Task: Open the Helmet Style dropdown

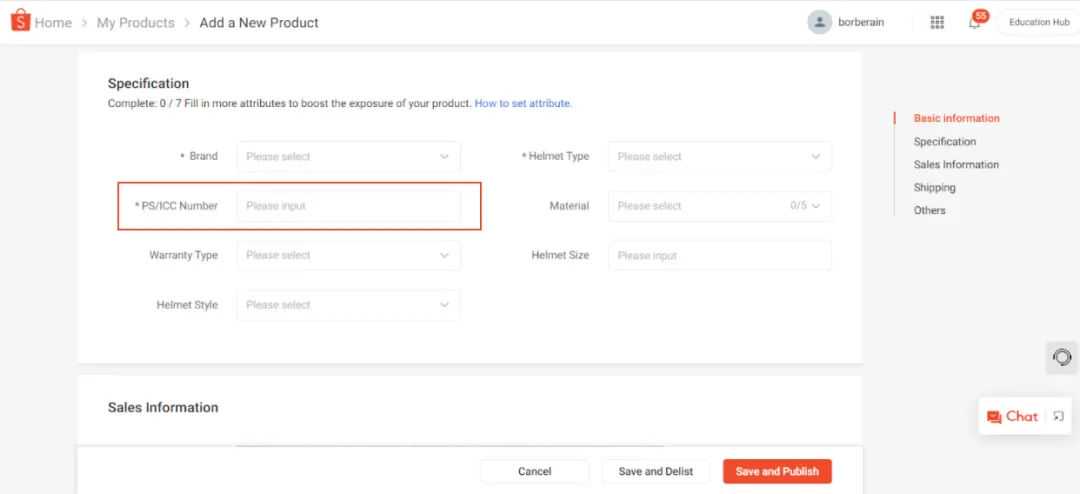Action: (349, 305)
